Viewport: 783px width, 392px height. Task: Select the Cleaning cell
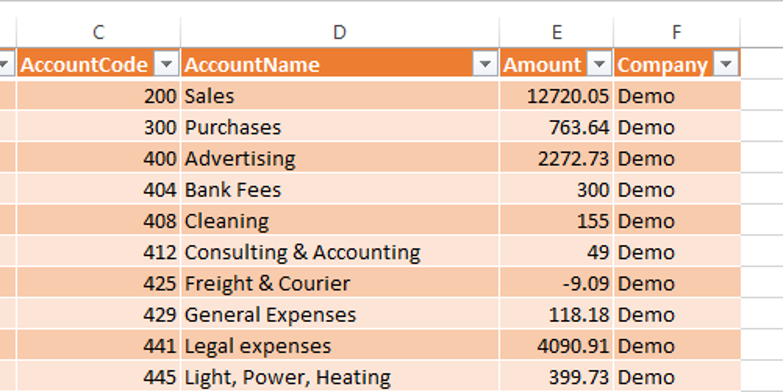[340, 221]
